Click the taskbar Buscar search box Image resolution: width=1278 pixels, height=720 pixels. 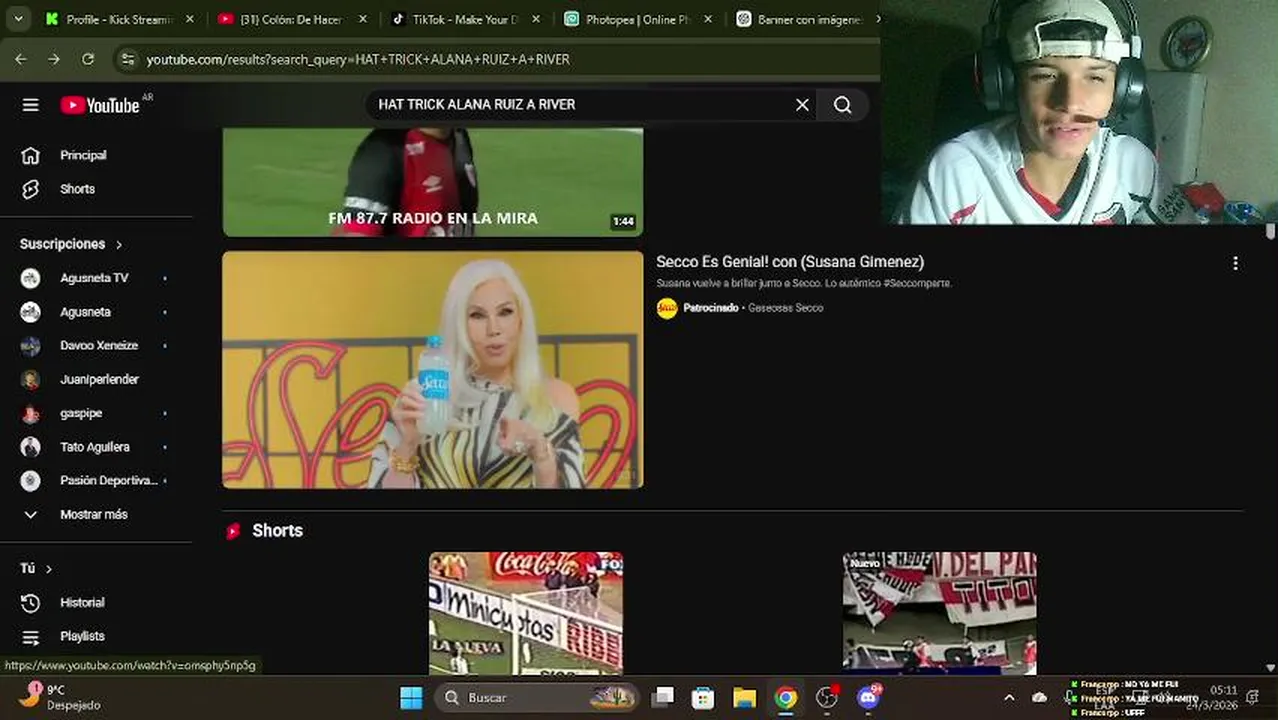[x=538, y=698]
